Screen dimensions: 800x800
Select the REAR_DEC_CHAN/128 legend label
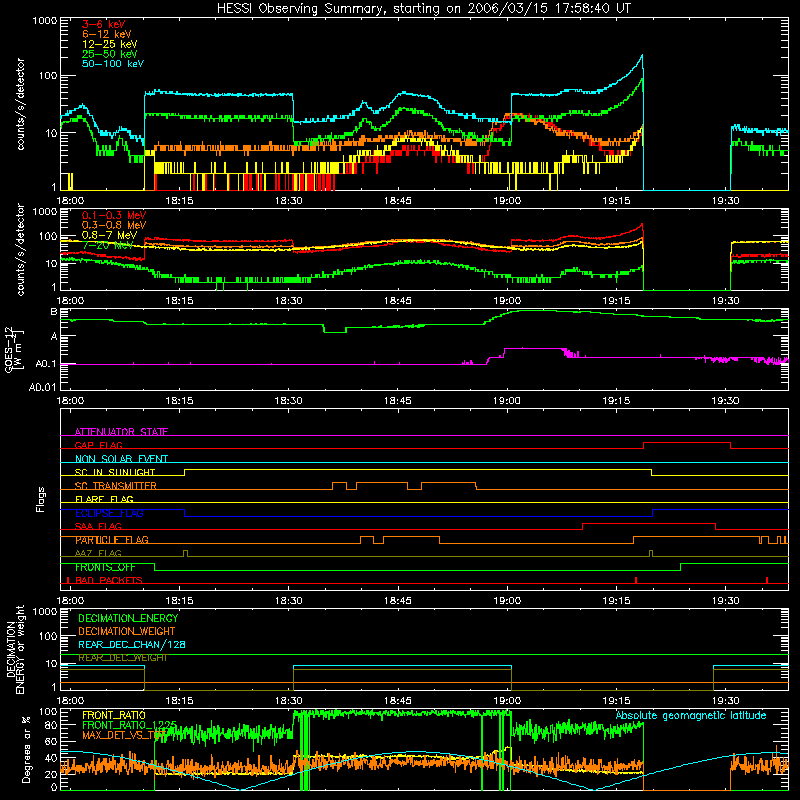pos(132,645)
